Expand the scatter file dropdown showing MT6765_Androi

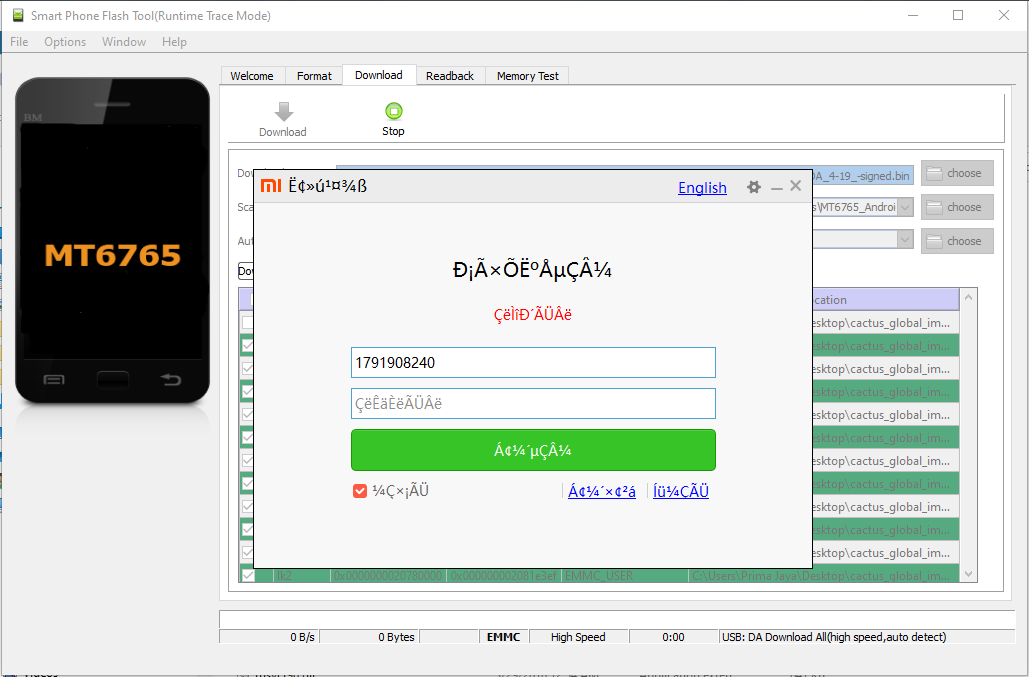[x=905, y=207]
